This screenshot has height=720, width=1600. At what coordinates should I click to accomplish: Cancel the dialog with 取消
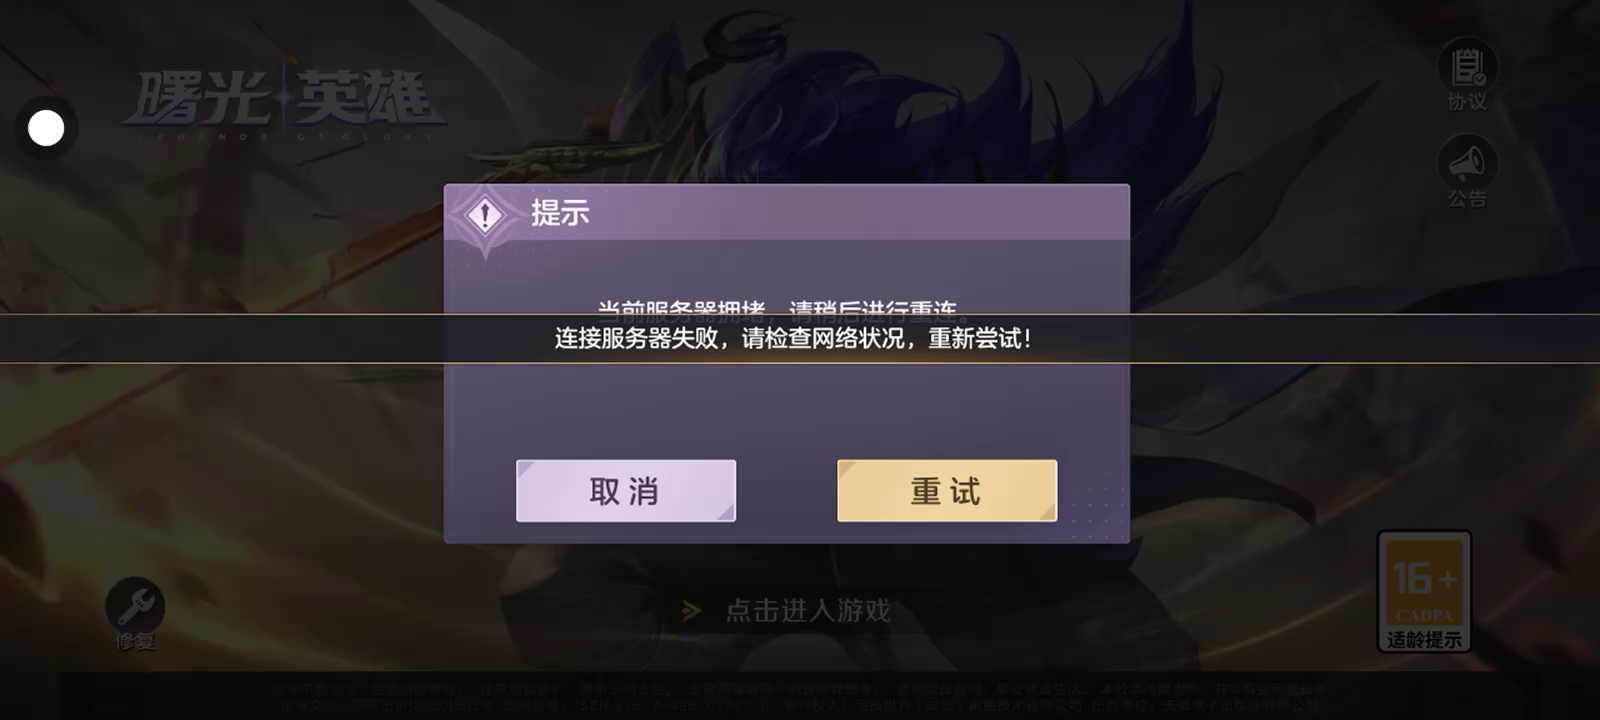[626, 491]
